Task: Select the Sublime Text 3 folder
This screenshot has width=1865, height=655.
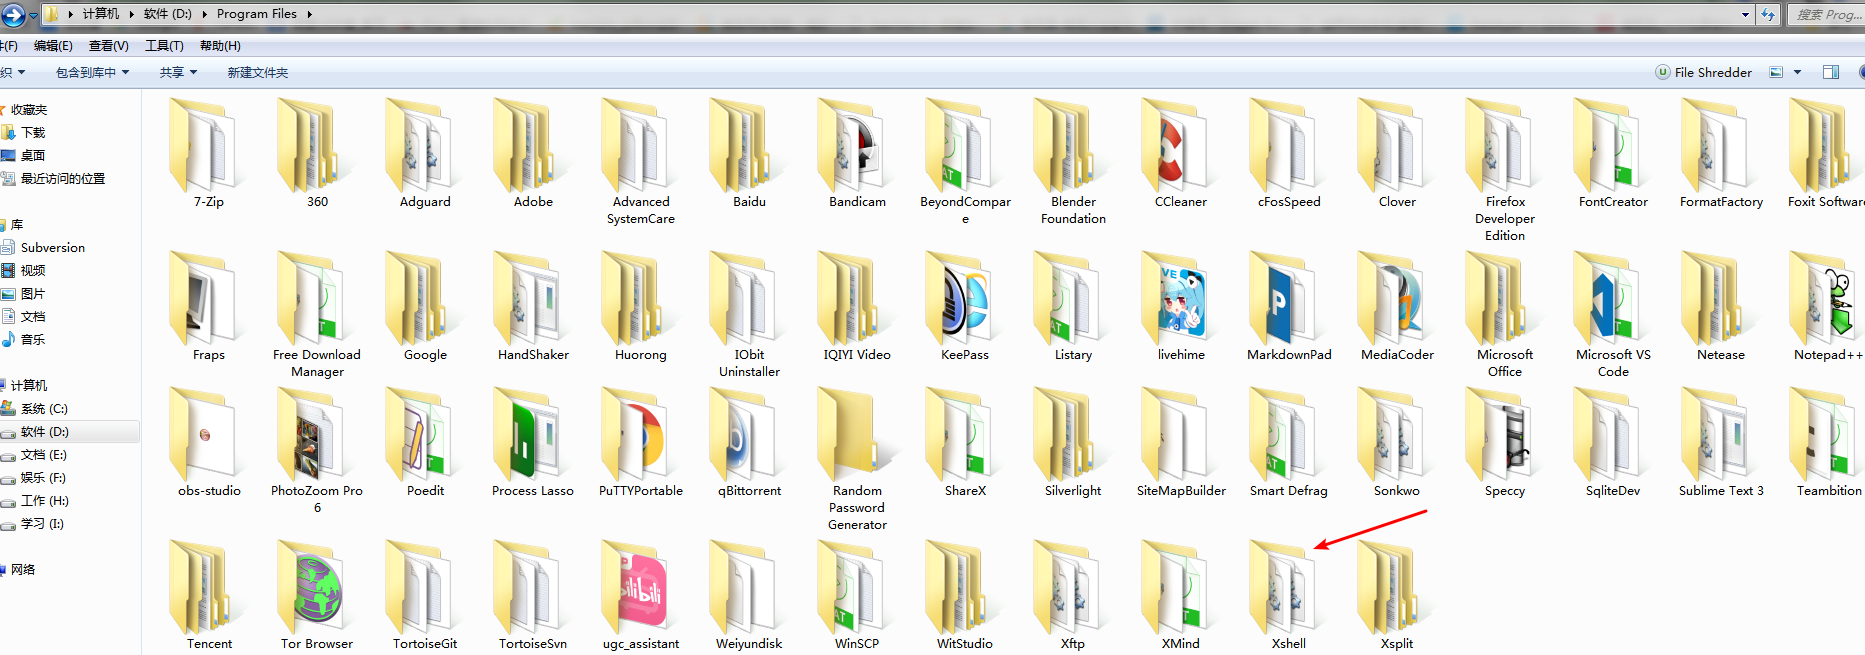Action: tap(1721, 442)
